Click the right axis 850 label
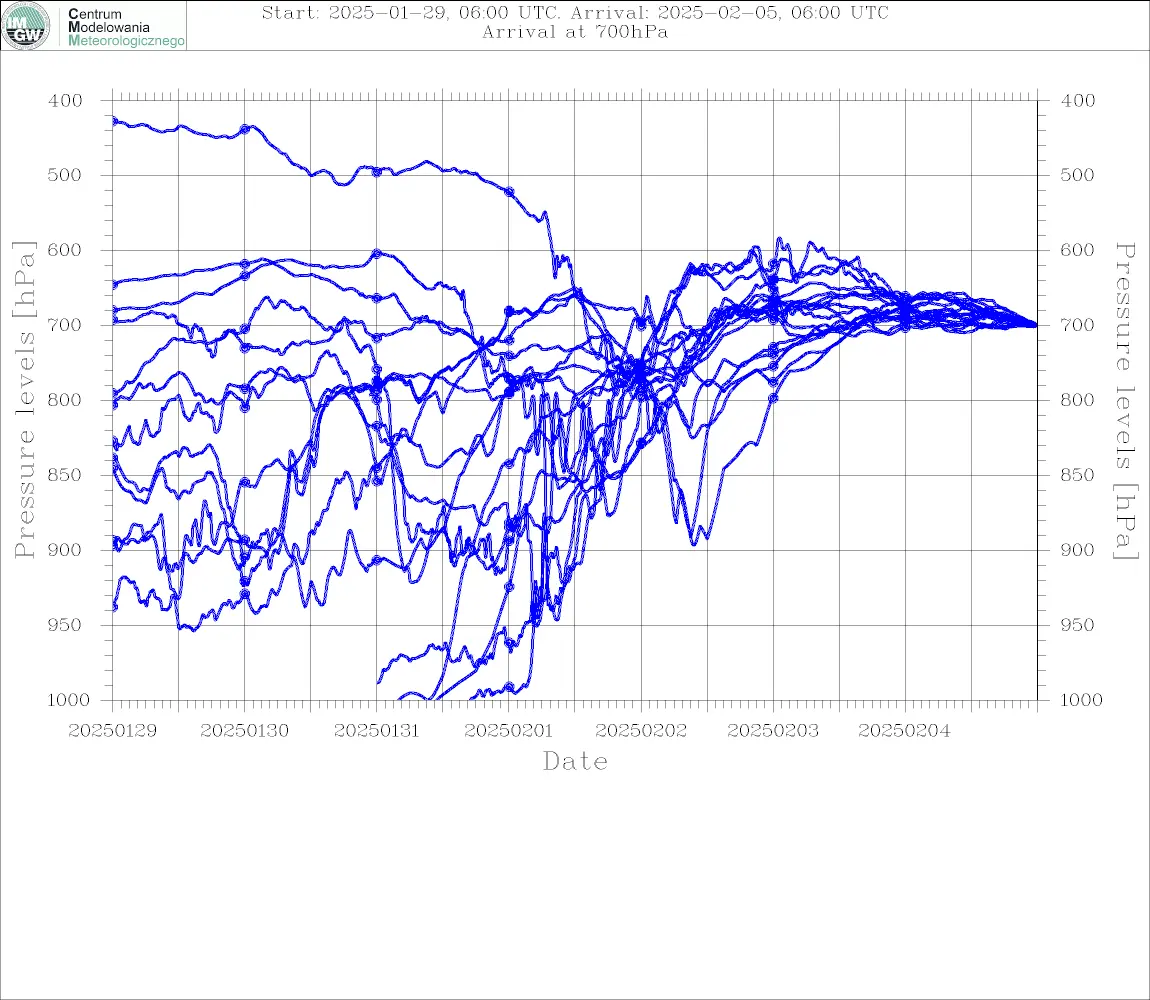The width and height of the screenshot is (1150, 1000). tap(1078, 475)
